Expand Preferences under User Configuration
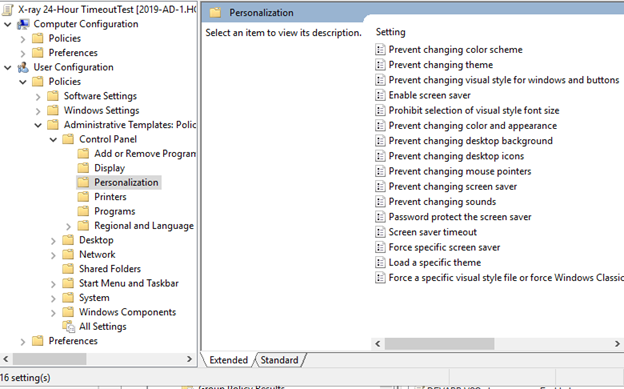The height and width of the screenshot is (389, 624). 23,342
